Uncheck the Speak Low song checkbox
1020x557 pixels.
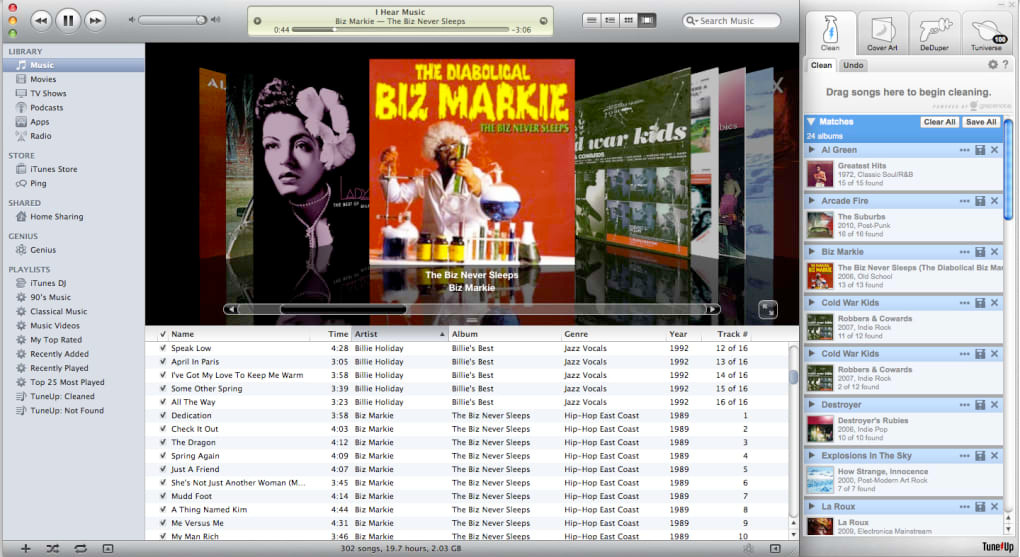(163, 348)
